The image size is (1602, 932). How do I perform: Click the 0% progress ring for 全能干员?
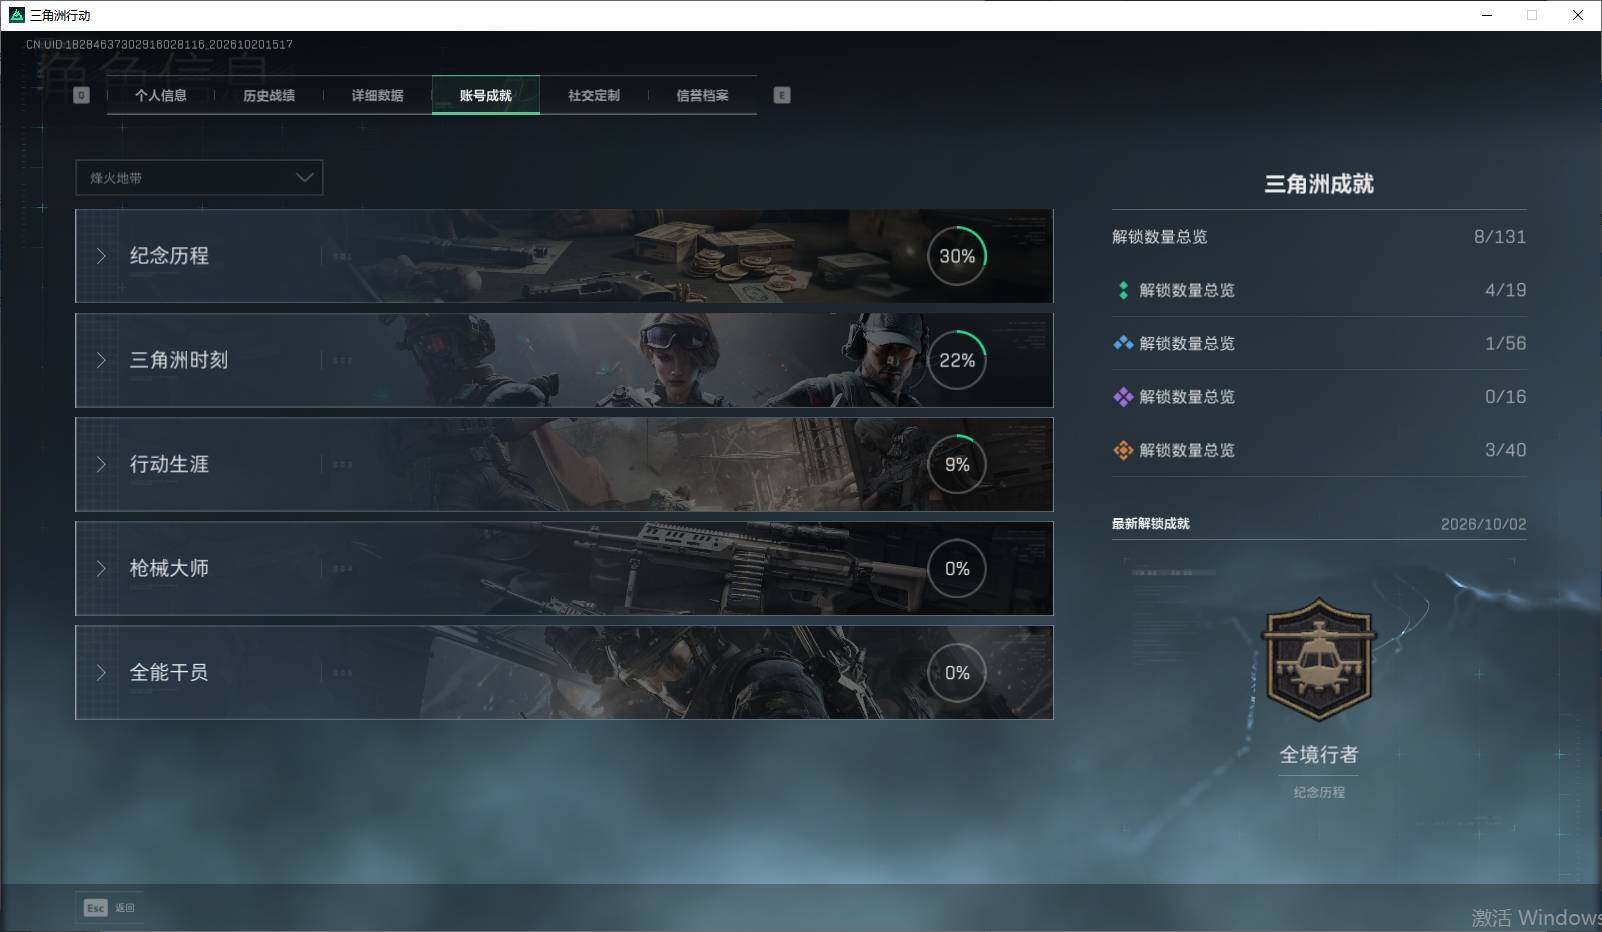957,672
